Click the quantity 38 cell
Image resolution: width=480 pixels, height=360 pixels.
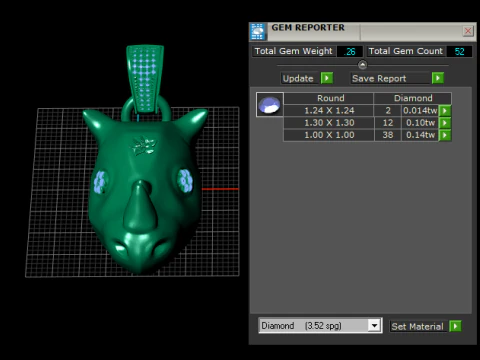(x=388, y=135)
